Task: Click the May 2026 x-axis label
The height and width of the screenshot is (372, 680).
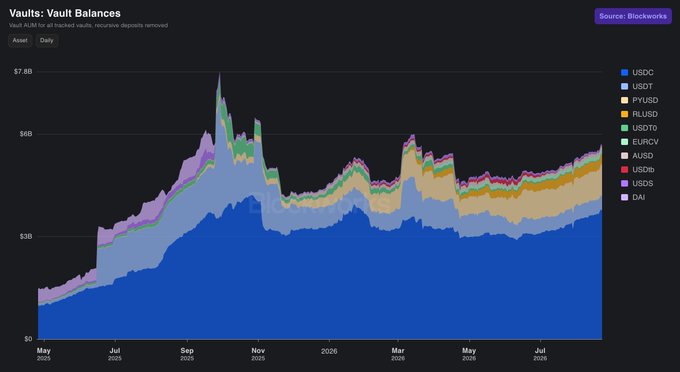Action: (469, 354)
